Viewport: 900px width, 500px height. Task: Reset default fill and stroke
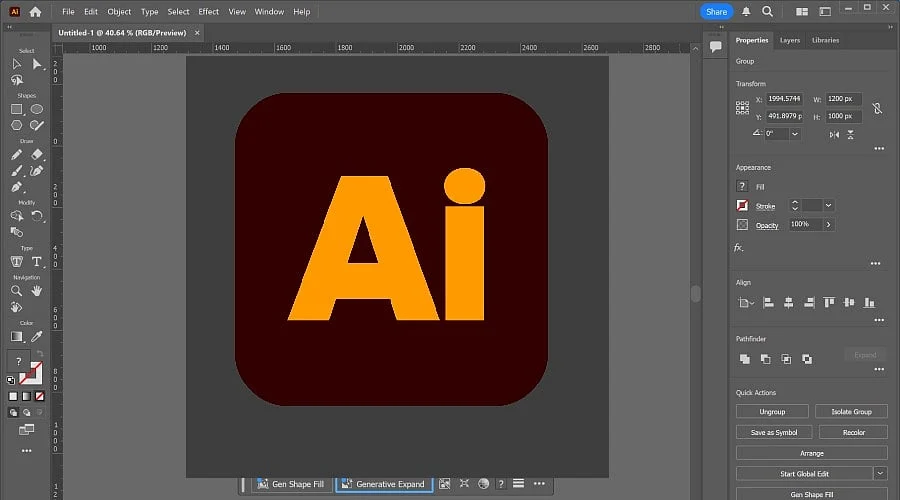pyautogui.click(x=10, y=380)
